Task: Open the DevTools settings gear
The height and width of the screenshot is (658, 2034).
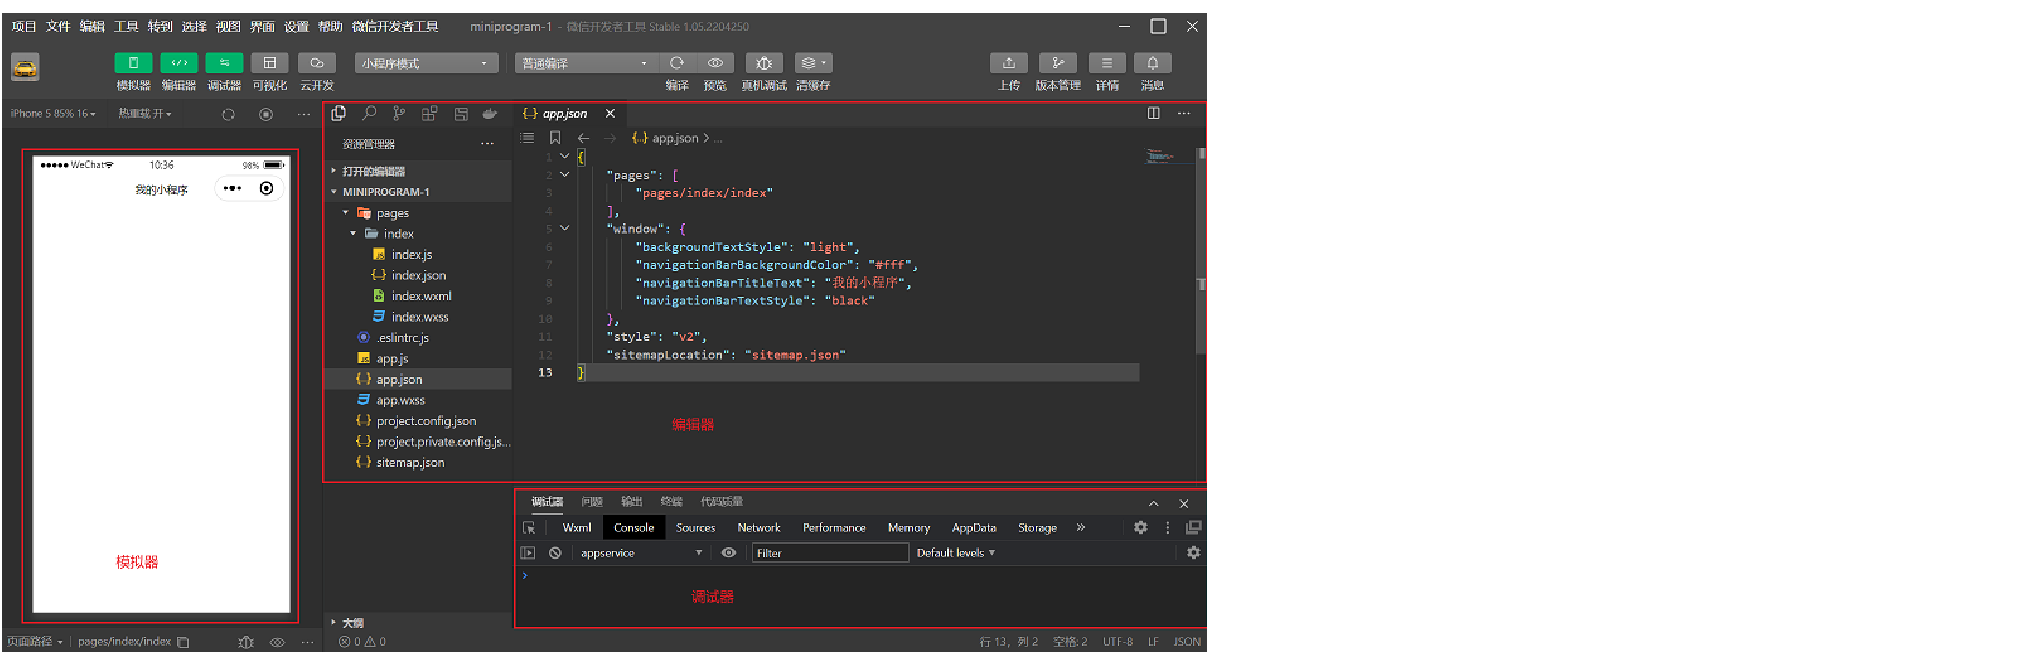Action: pos(1140,527)
